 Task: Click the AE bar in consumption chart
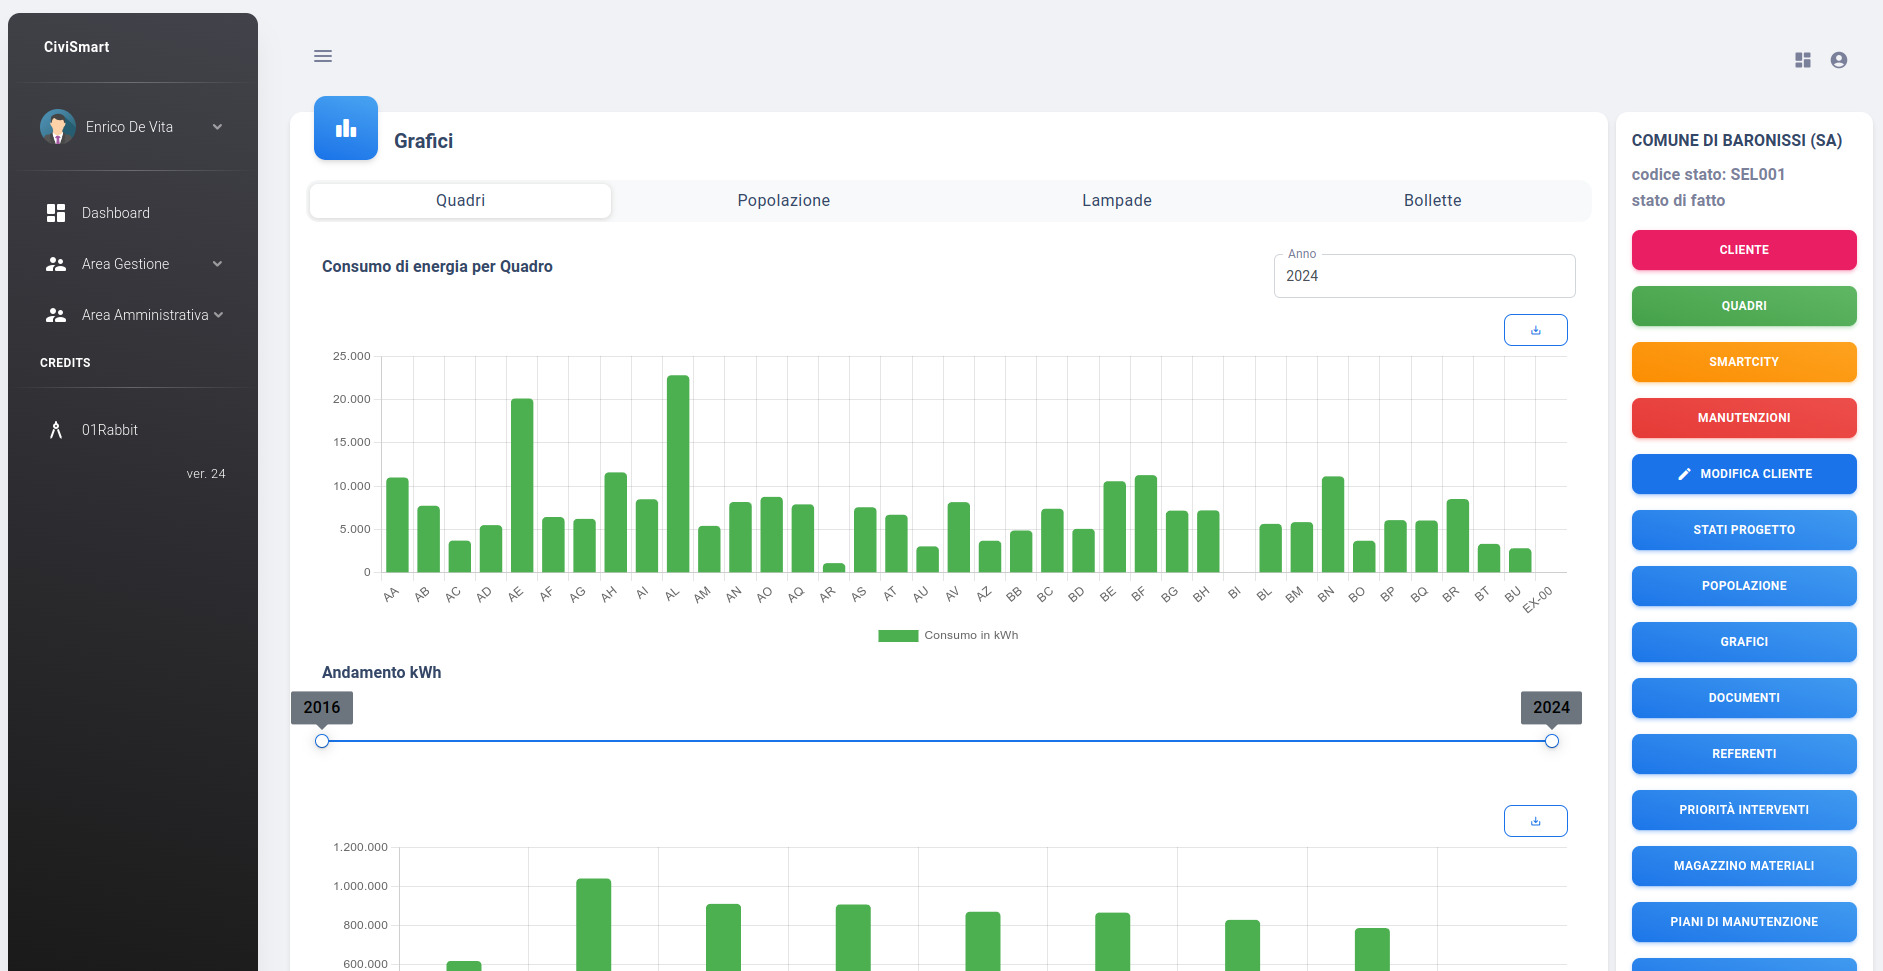click(522, 486)
